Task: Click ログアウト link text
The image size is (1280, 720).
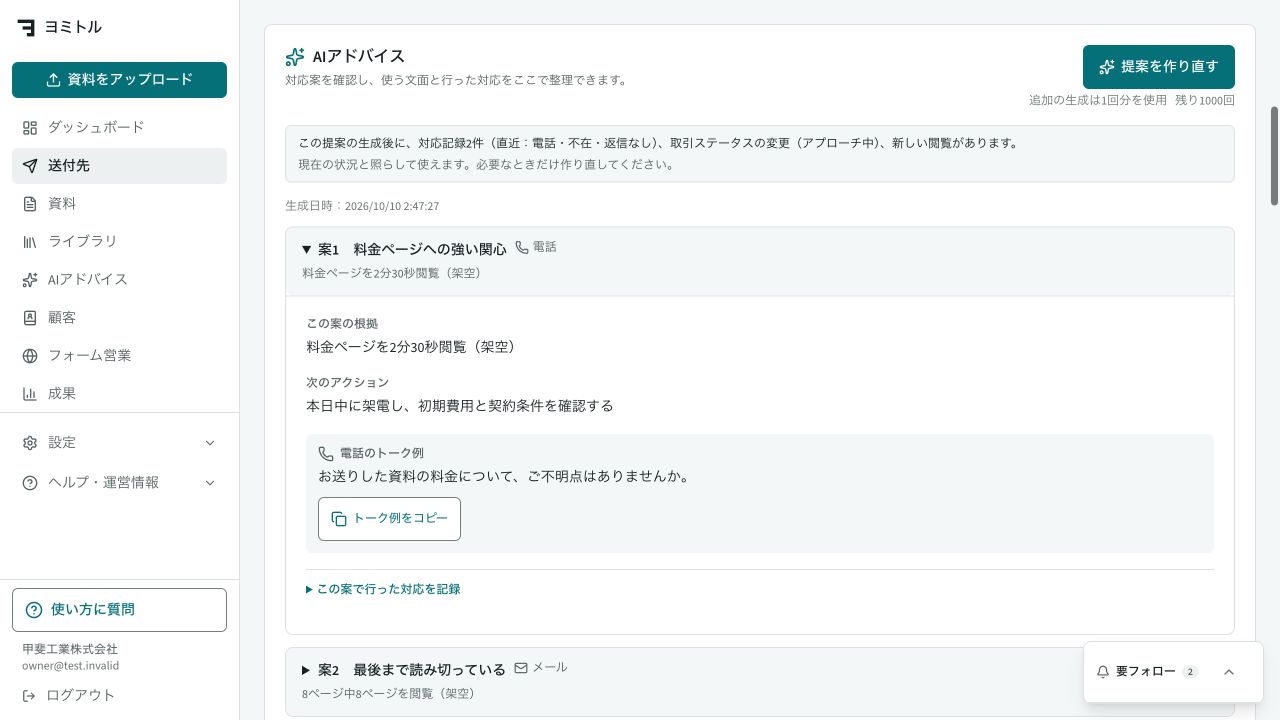Action: pos(81,695)
